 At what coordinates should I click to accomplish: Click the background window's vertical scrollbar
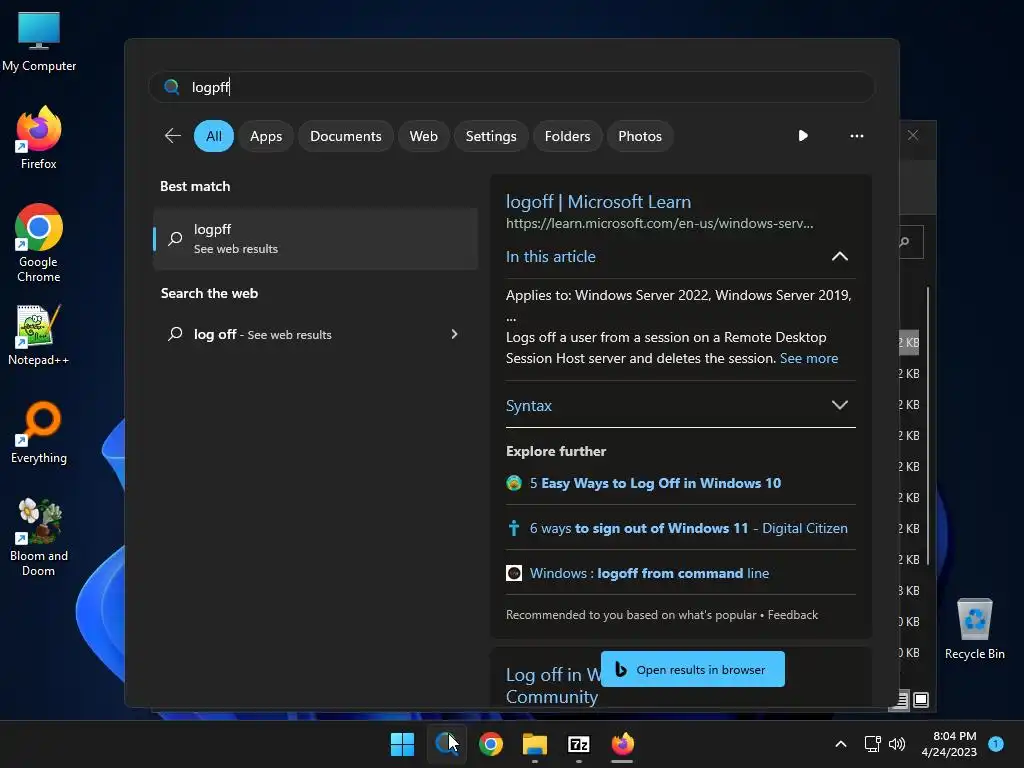point(927,424)
